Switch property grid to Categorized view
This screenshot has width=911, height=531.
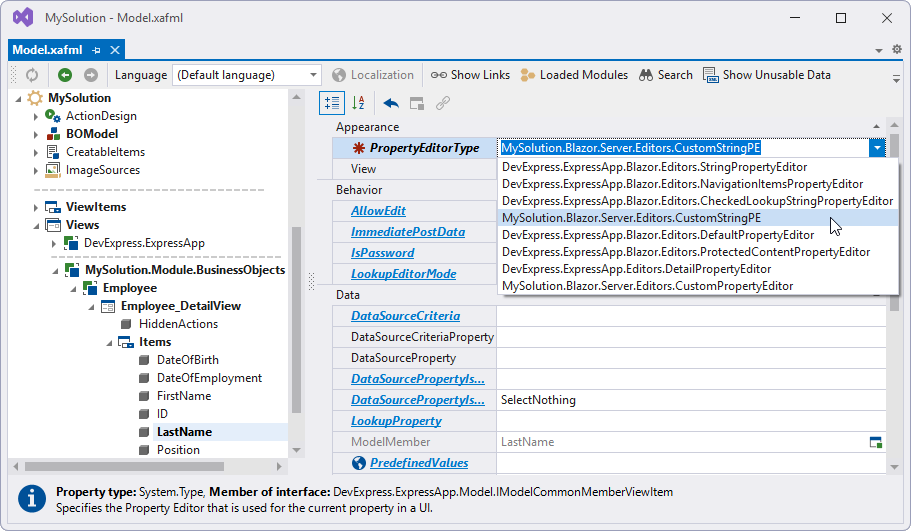tap(332, 103)
